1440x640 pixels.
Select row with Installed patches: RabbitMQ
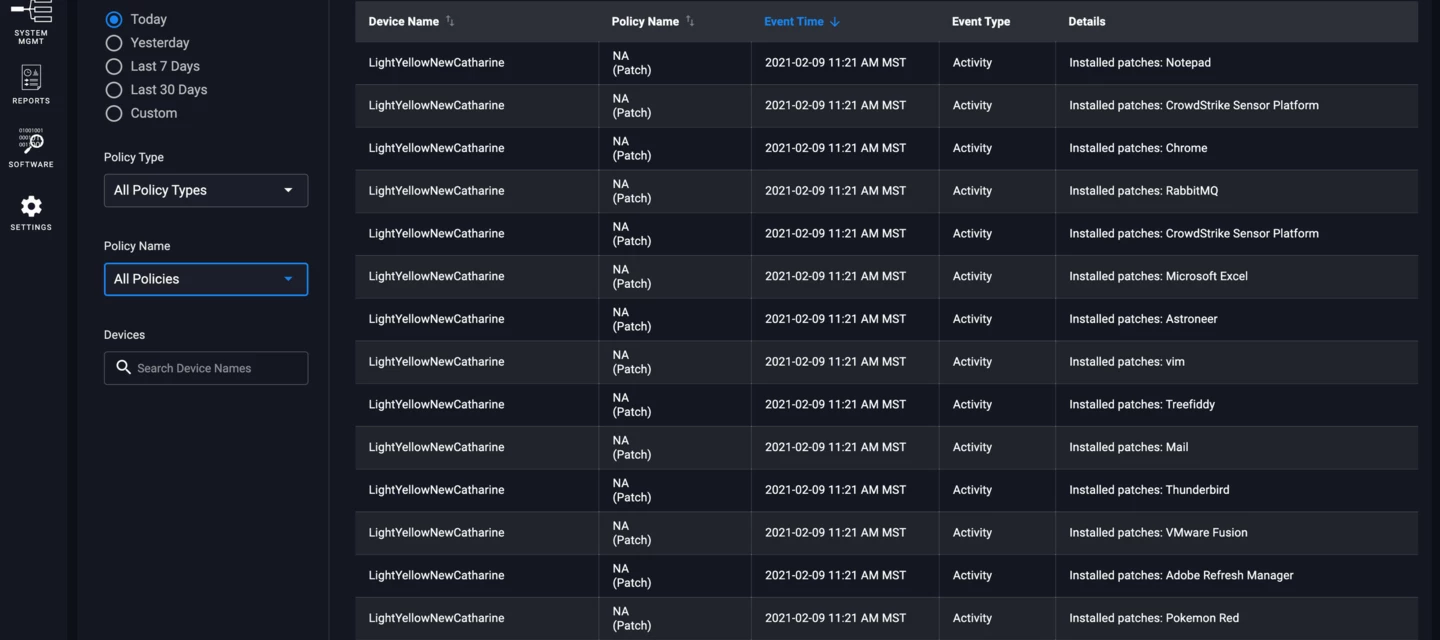[x=886, y=191]
